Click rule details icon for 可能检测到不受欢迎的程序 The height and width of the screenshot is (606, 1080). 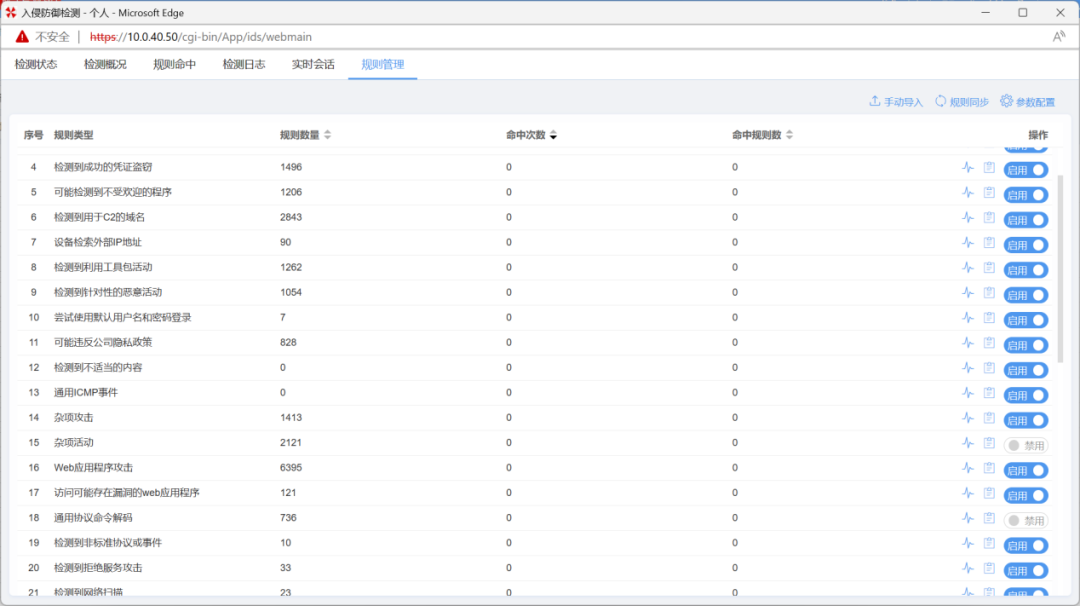coord(989,192)
